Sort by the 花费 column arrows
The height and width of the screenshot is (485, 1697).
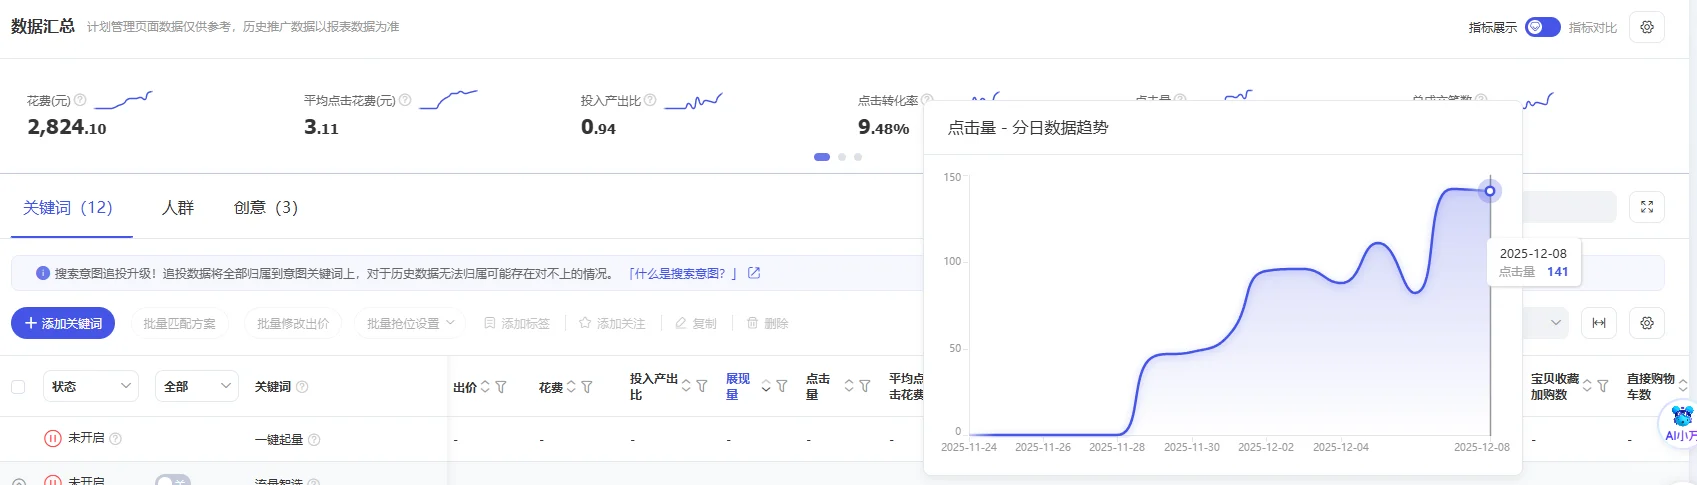click(x=571, y=387)
